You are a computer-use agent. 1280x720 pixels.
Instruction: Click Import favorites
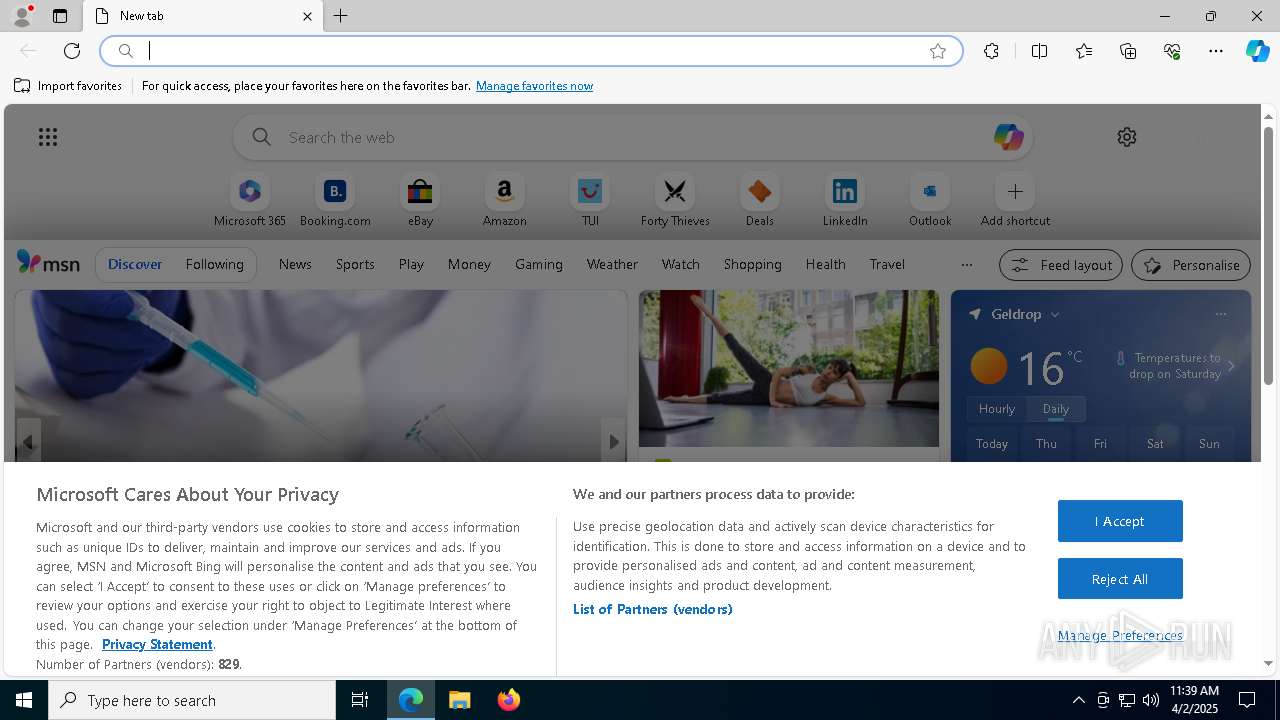tap(68, 86)
